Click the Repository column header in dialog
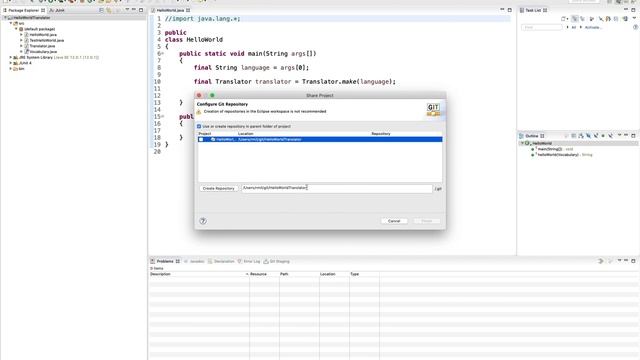 (x=381, y=133)
